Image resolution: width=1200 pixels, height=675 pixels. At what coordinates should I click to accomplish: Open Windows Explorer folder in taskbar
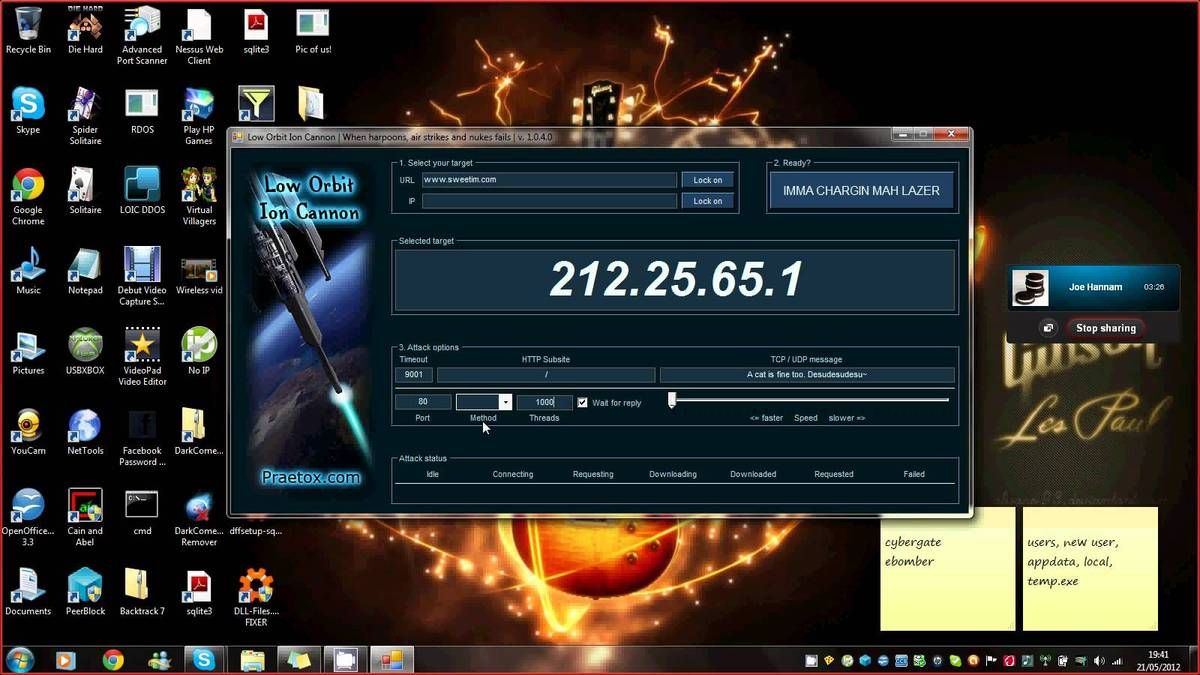click(252, 660)
